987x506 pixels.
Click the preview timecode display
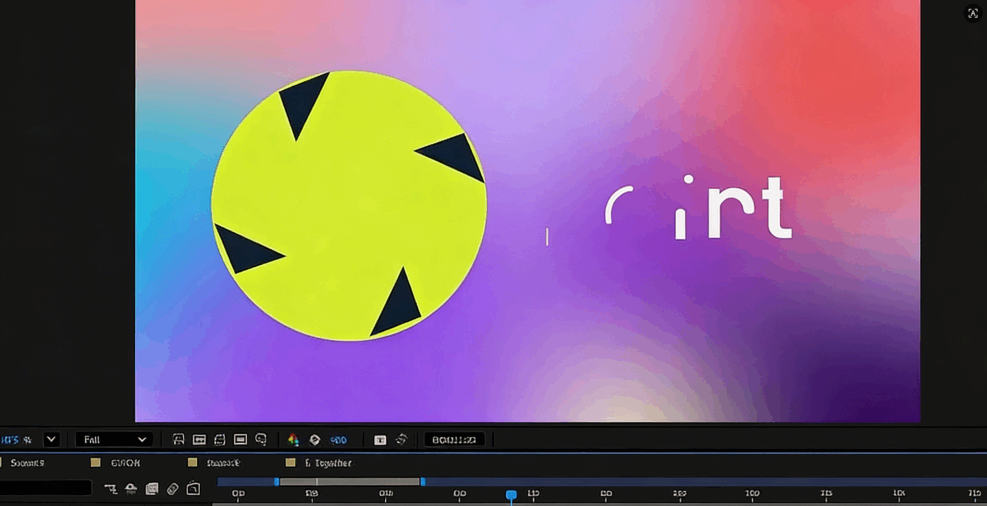coord(454,440)
